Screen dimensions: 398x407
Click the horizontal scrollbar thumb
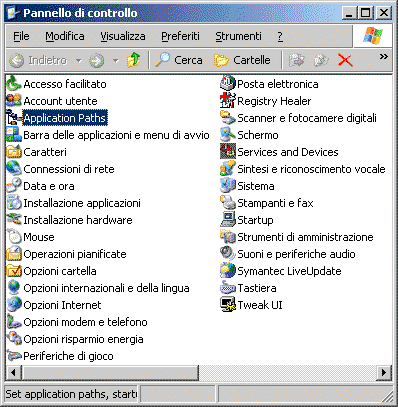[x=110, y=373]
